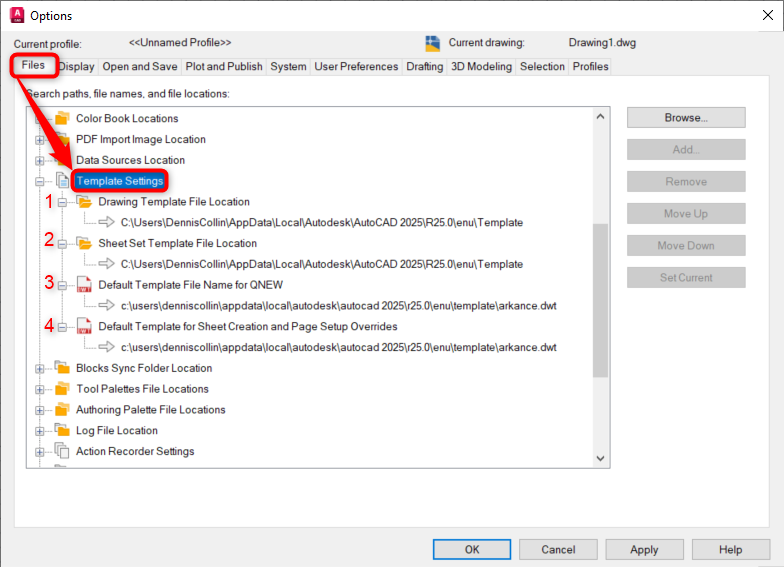Viewport: 784px width, 567px height.
Task: Open the User Preferences tab
Action: pos(356,66)
